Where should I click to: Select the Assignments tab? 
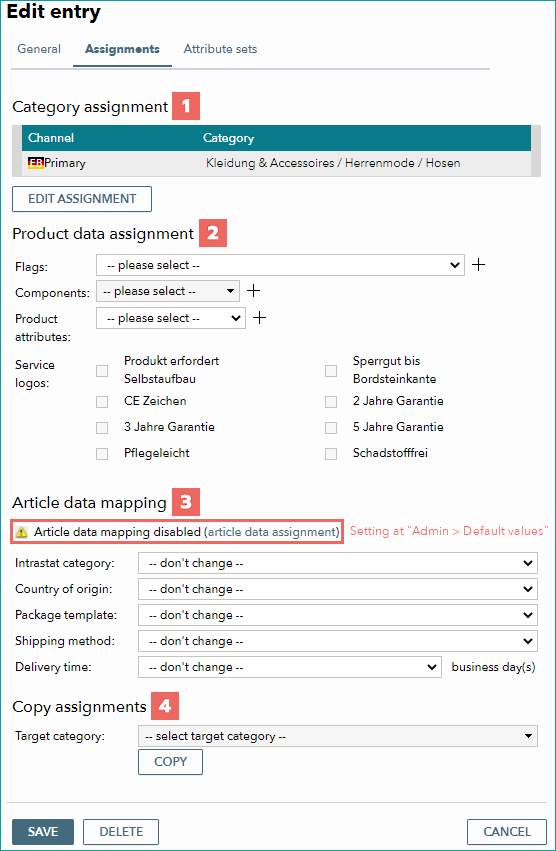point(122,49)
